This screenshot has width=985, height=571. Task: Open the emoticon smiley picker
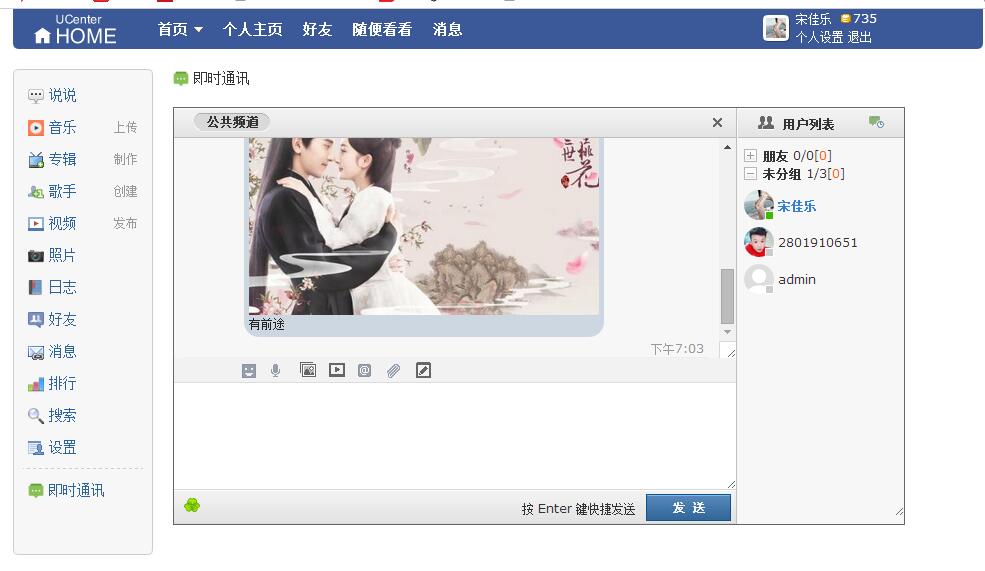pos(249,371)
